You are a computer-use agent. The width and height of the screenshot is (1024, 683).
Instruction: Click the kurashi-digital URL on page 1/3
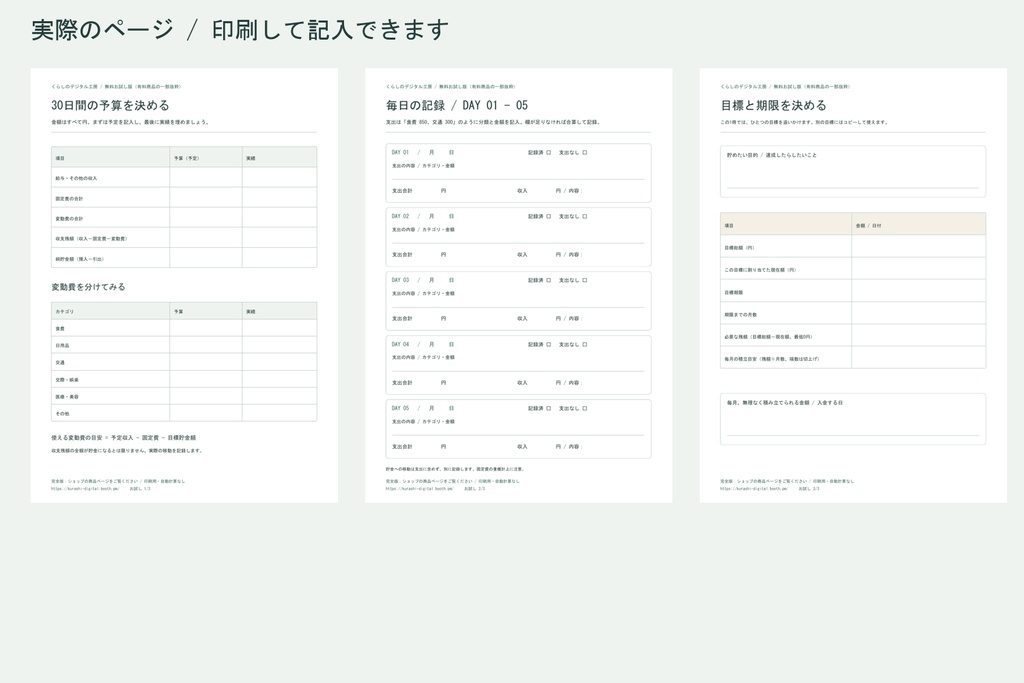(85, 488)
